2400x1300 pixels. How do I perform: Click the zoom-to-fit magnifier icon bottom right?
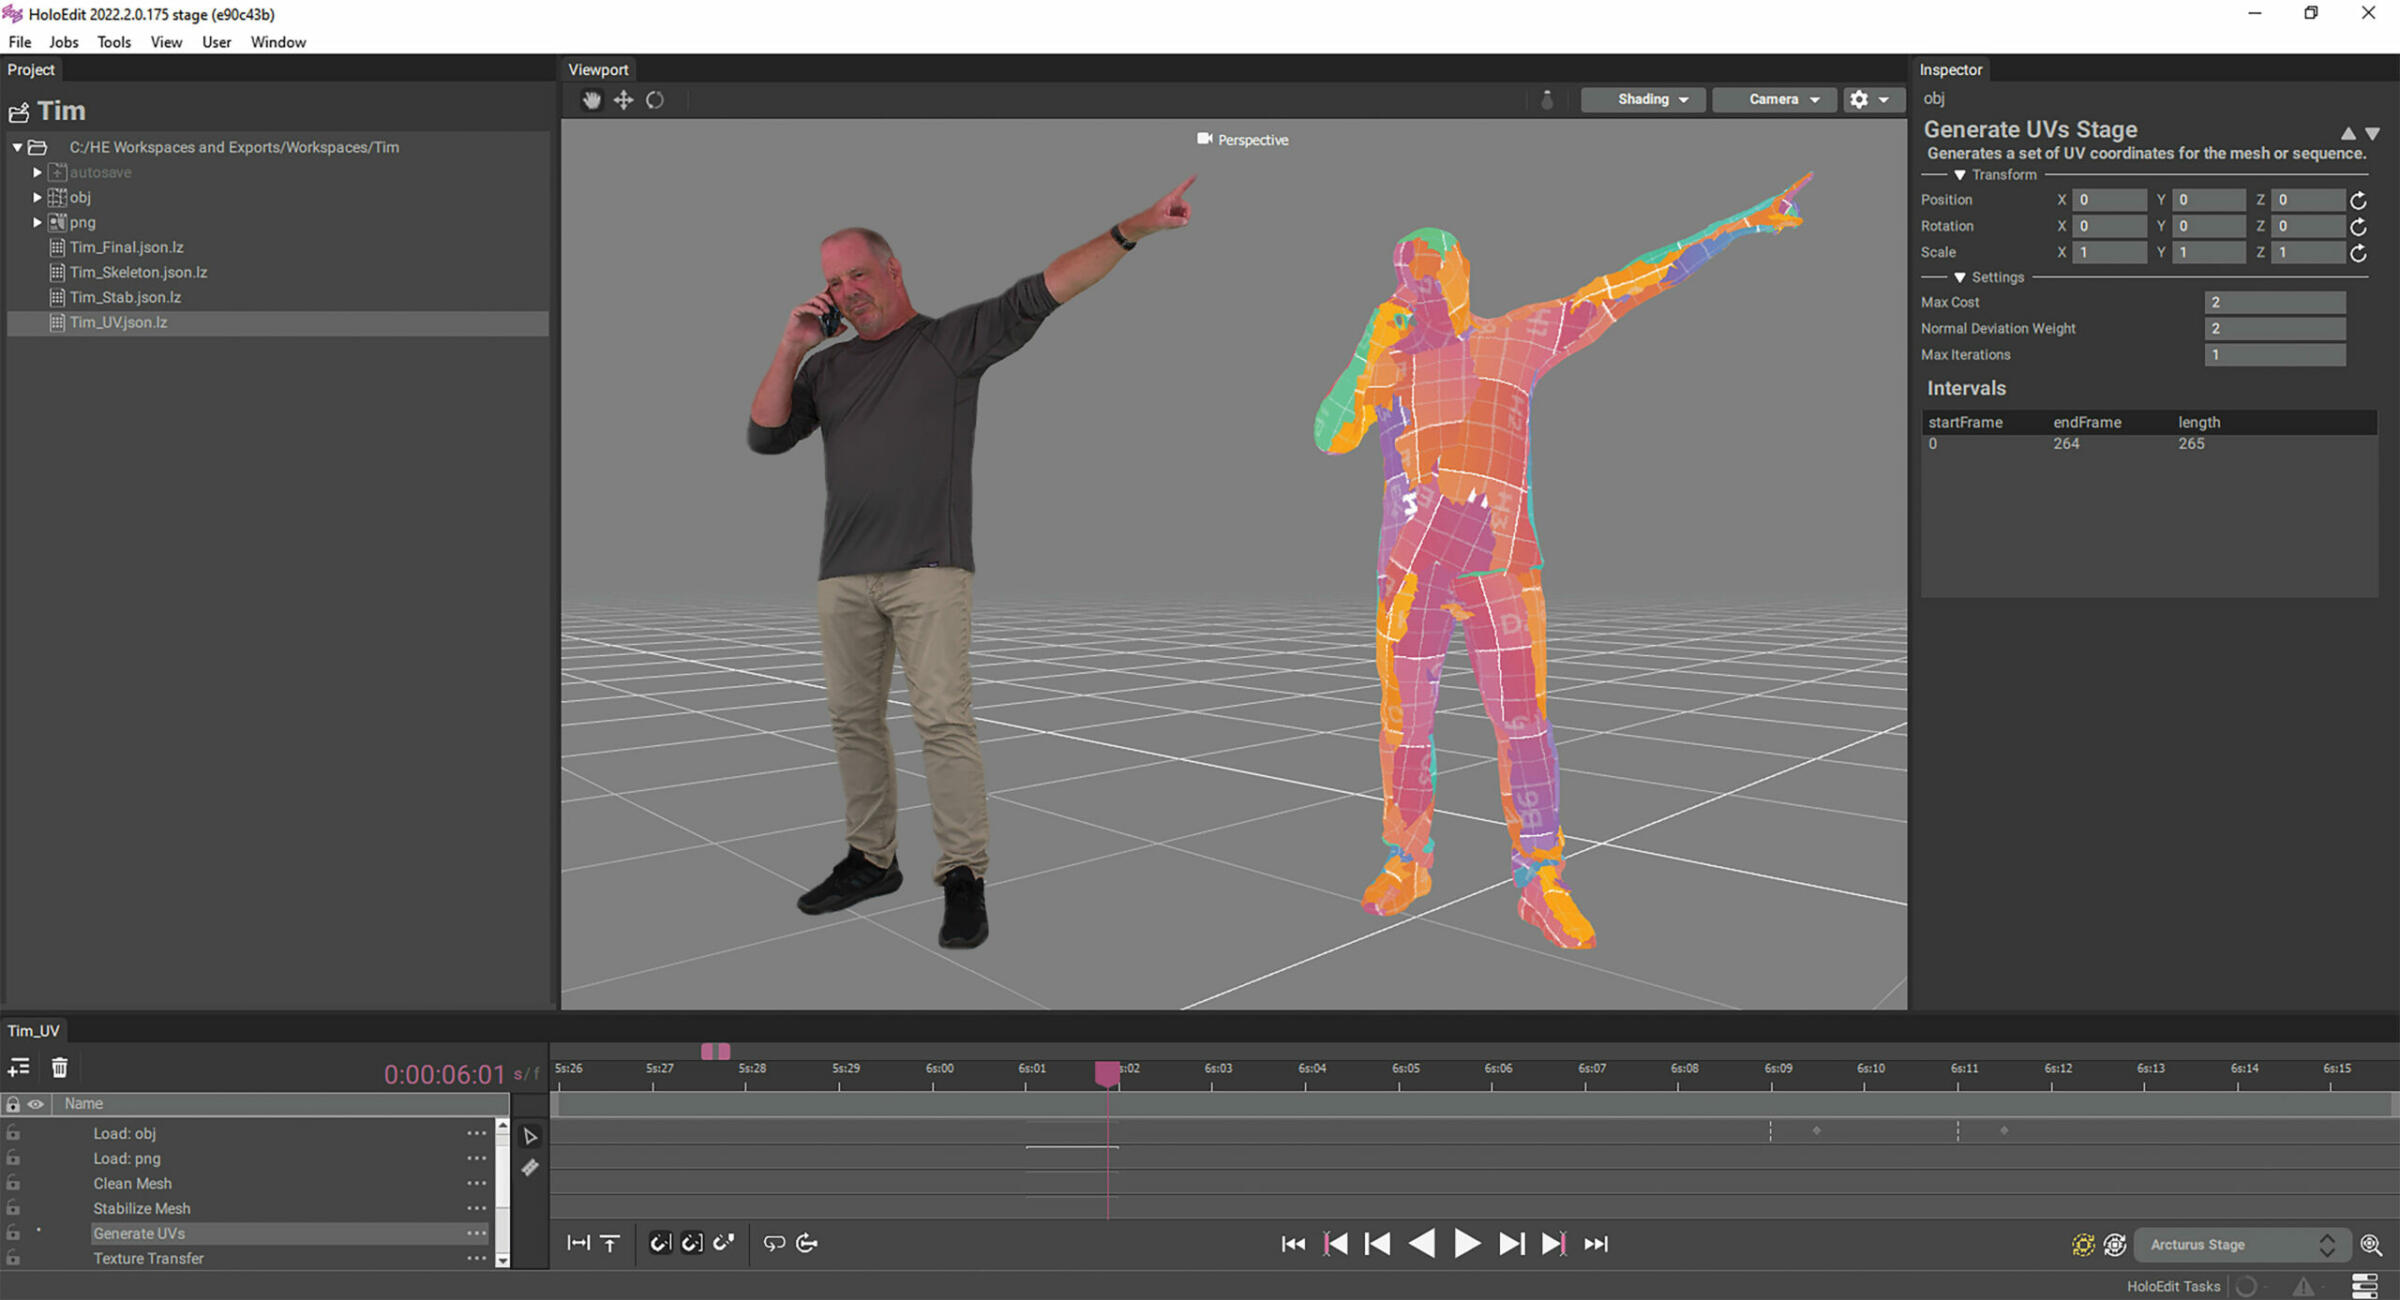(2371, 1245)
